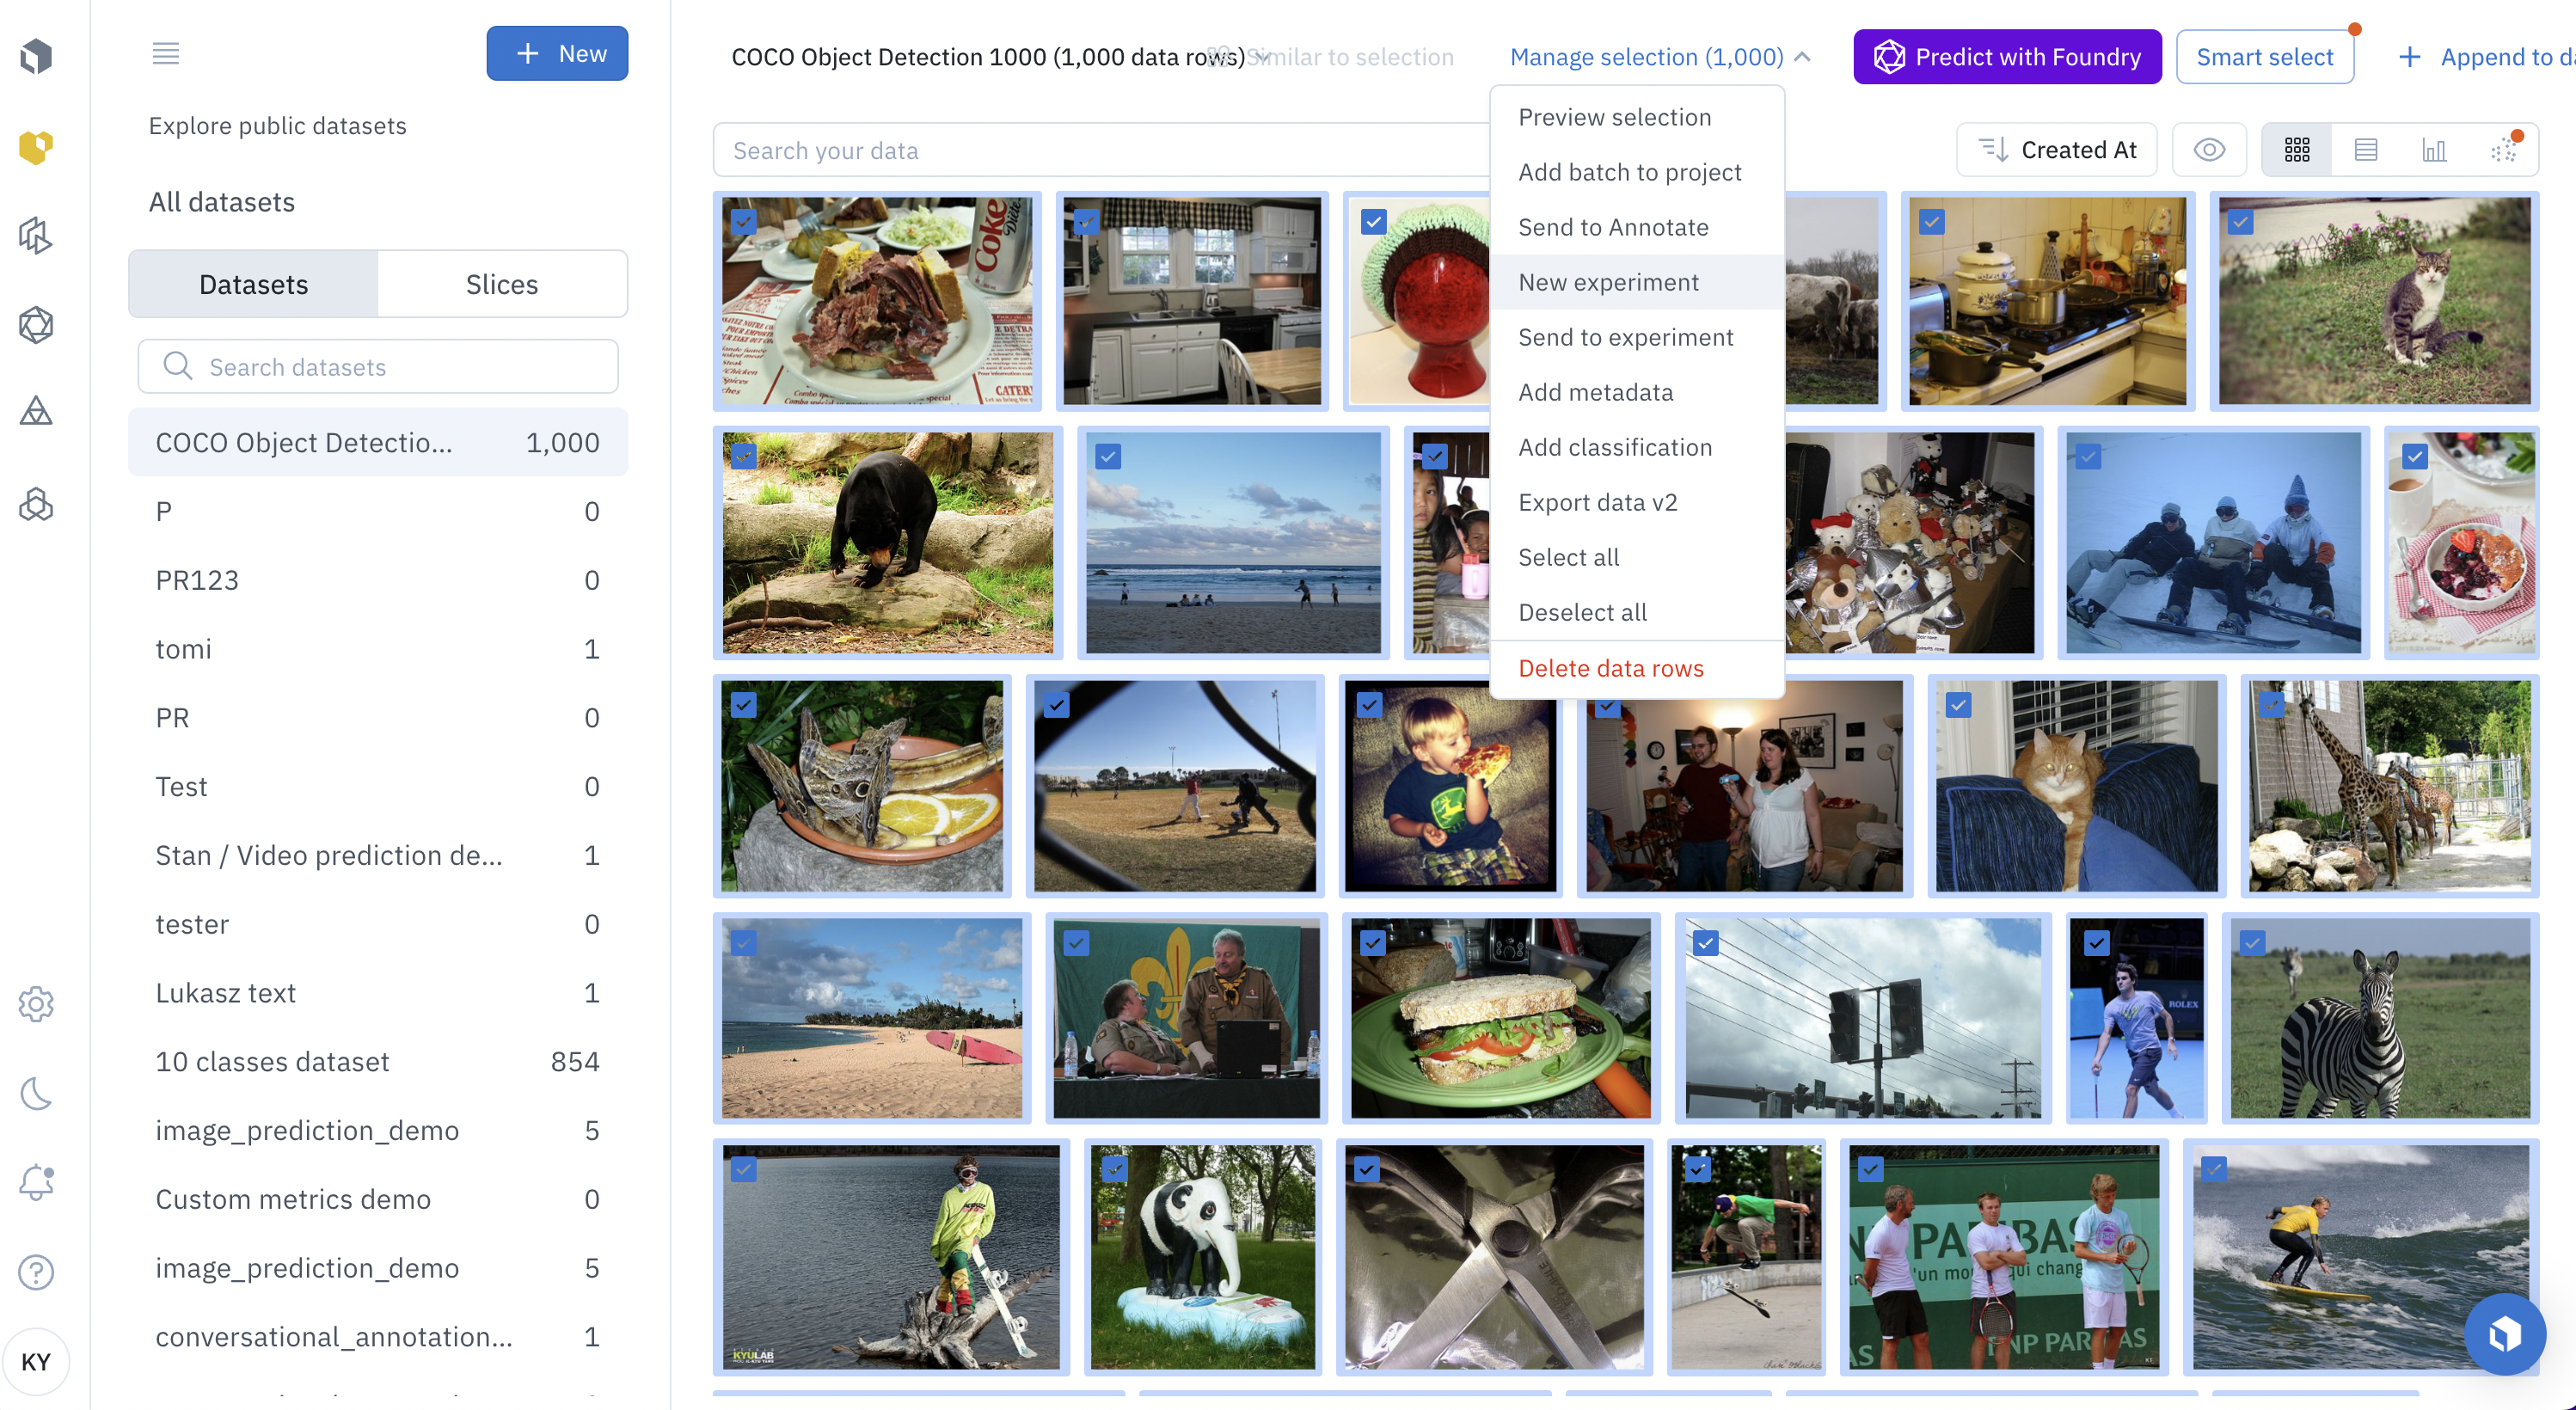This screenshot has width=2576, height=1410.
Task: Open Smart select options
Action: (2264, 58)
